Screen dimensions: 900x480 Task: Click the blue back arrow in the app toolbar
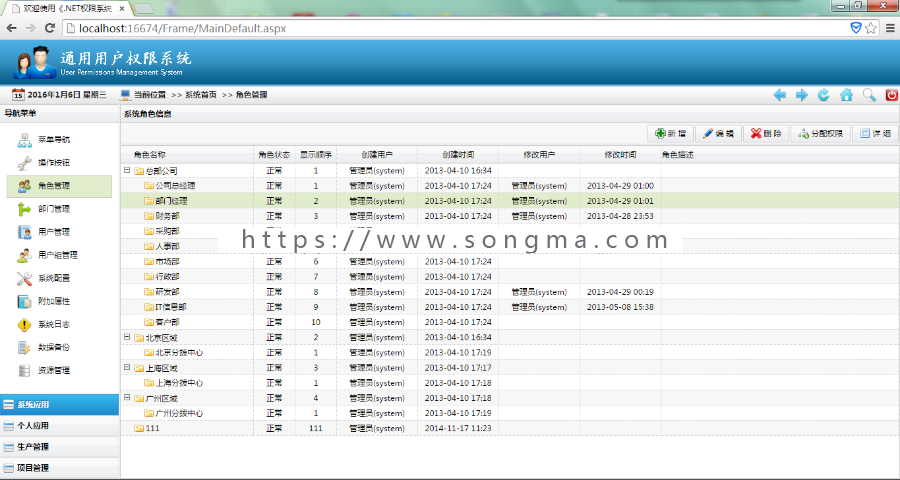(779, 95)
